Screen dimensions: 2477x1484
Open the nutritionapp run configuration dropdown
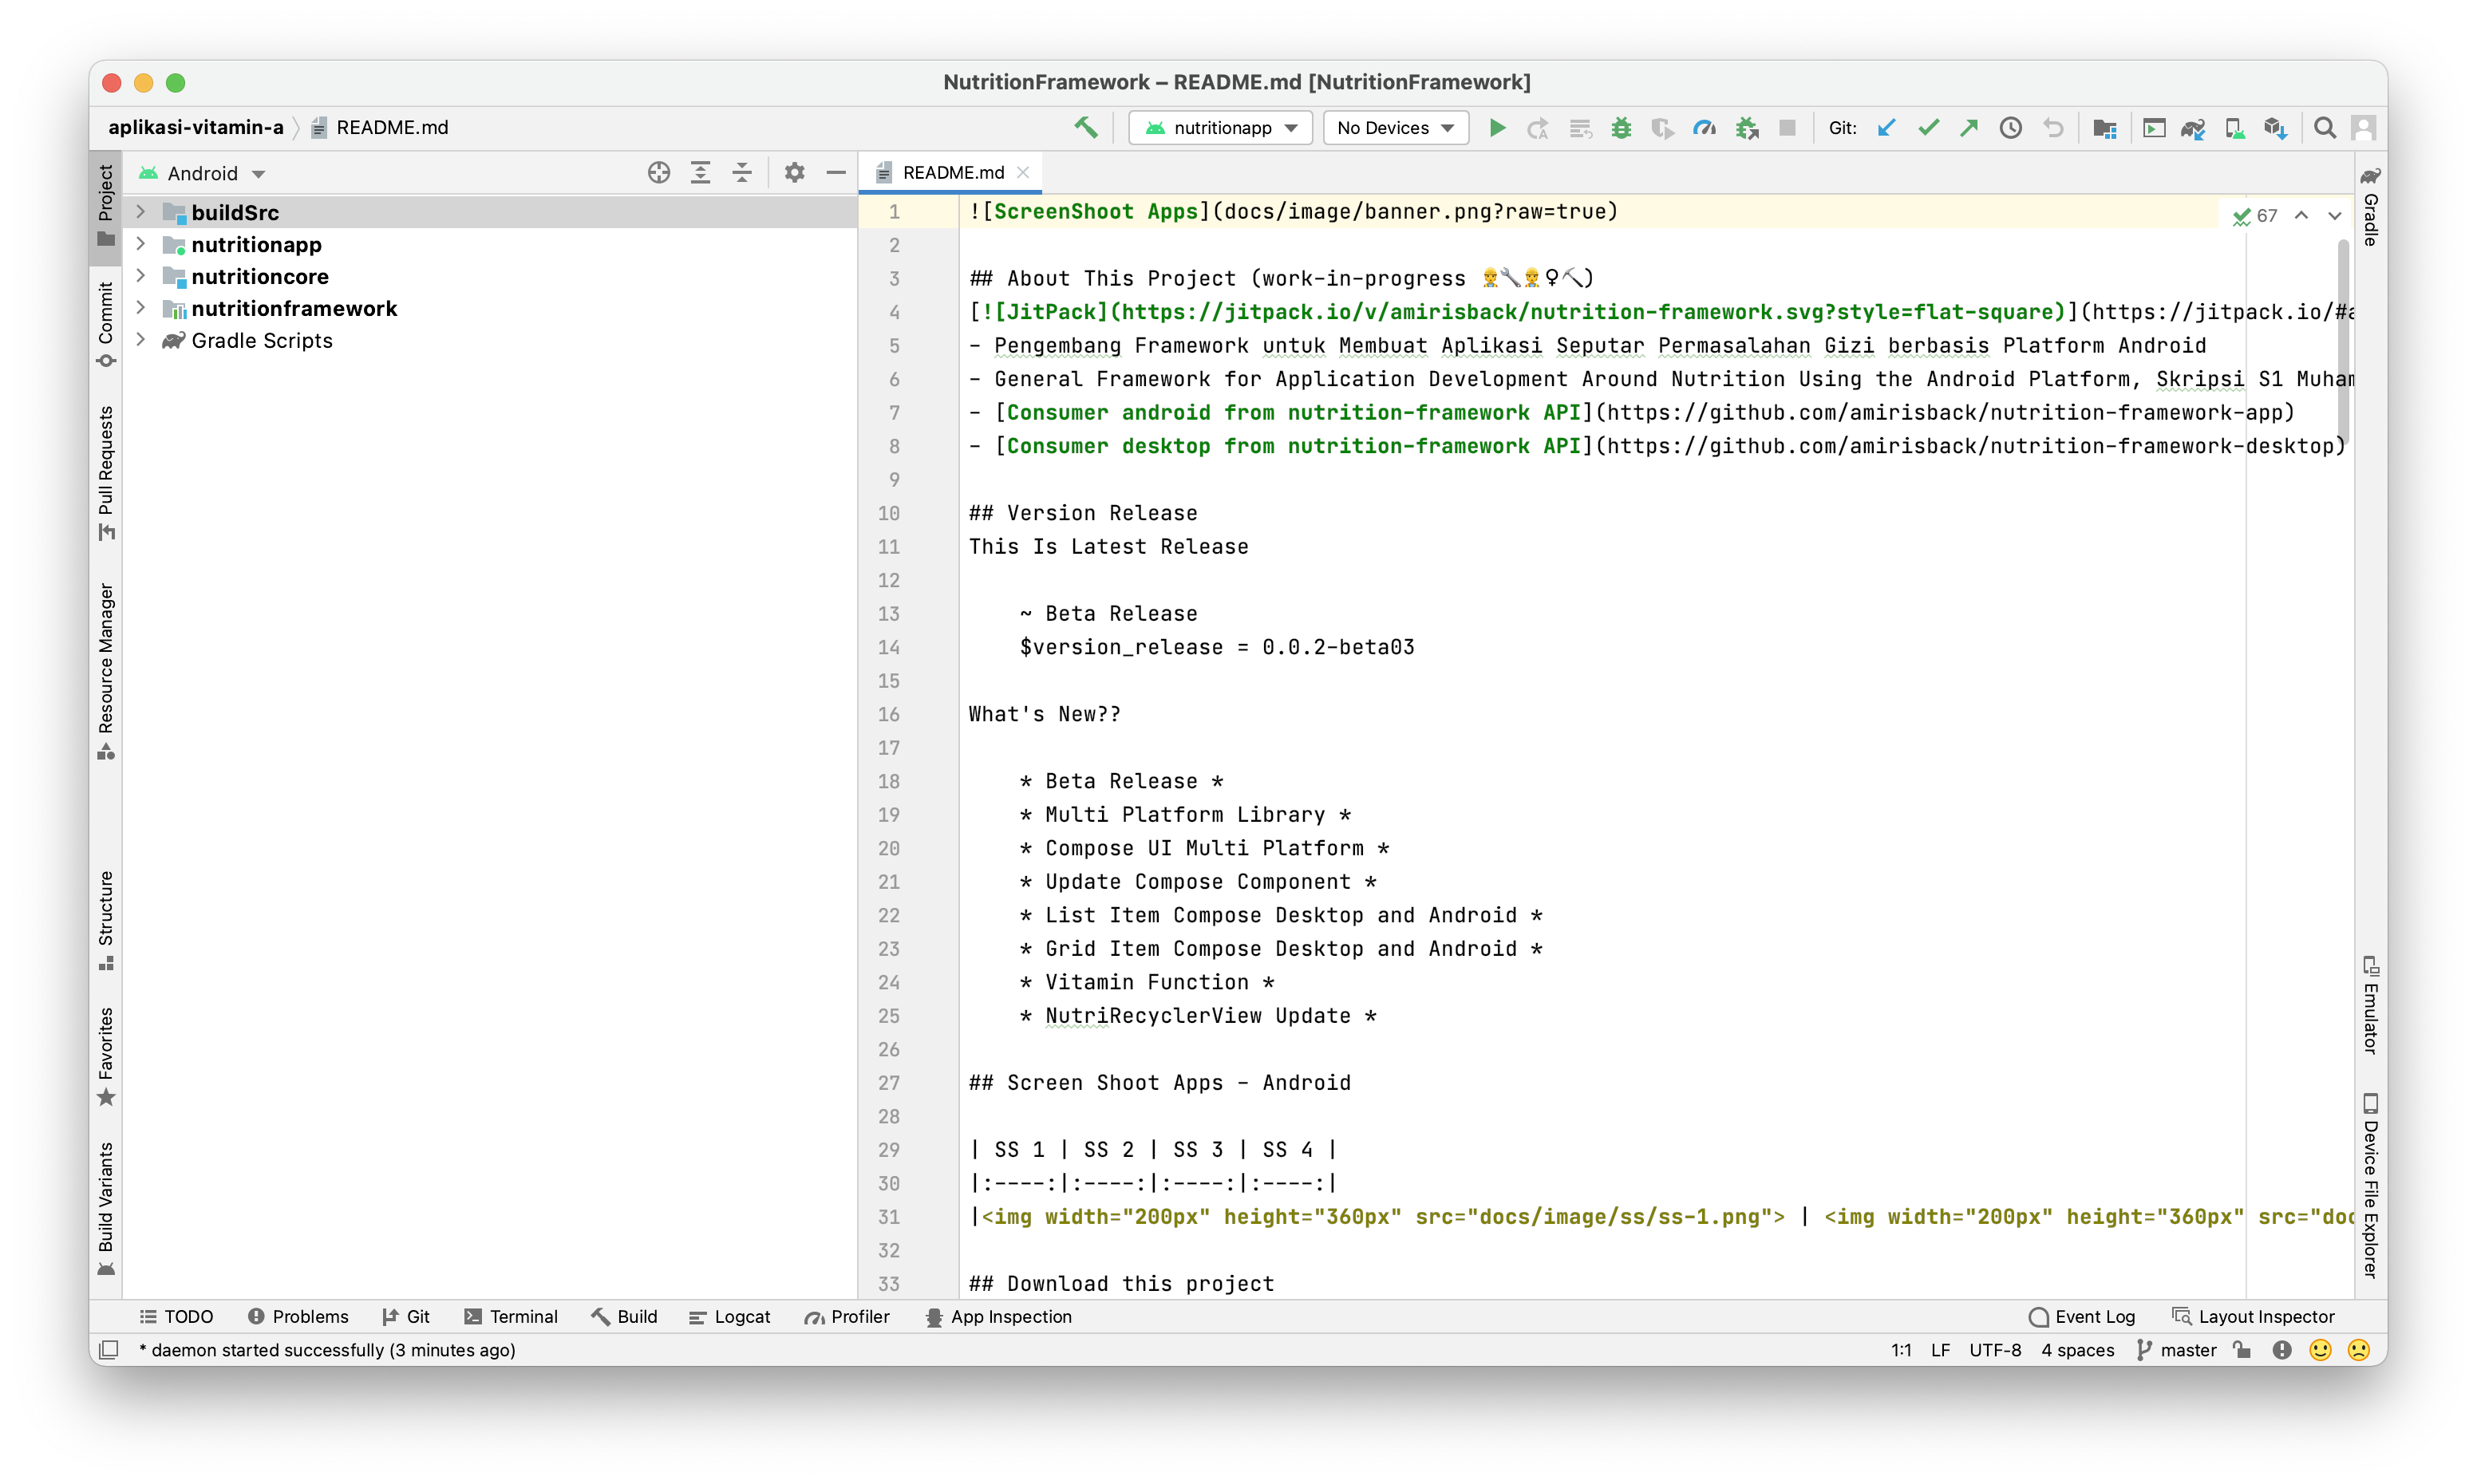click(x=1220, y=128)
